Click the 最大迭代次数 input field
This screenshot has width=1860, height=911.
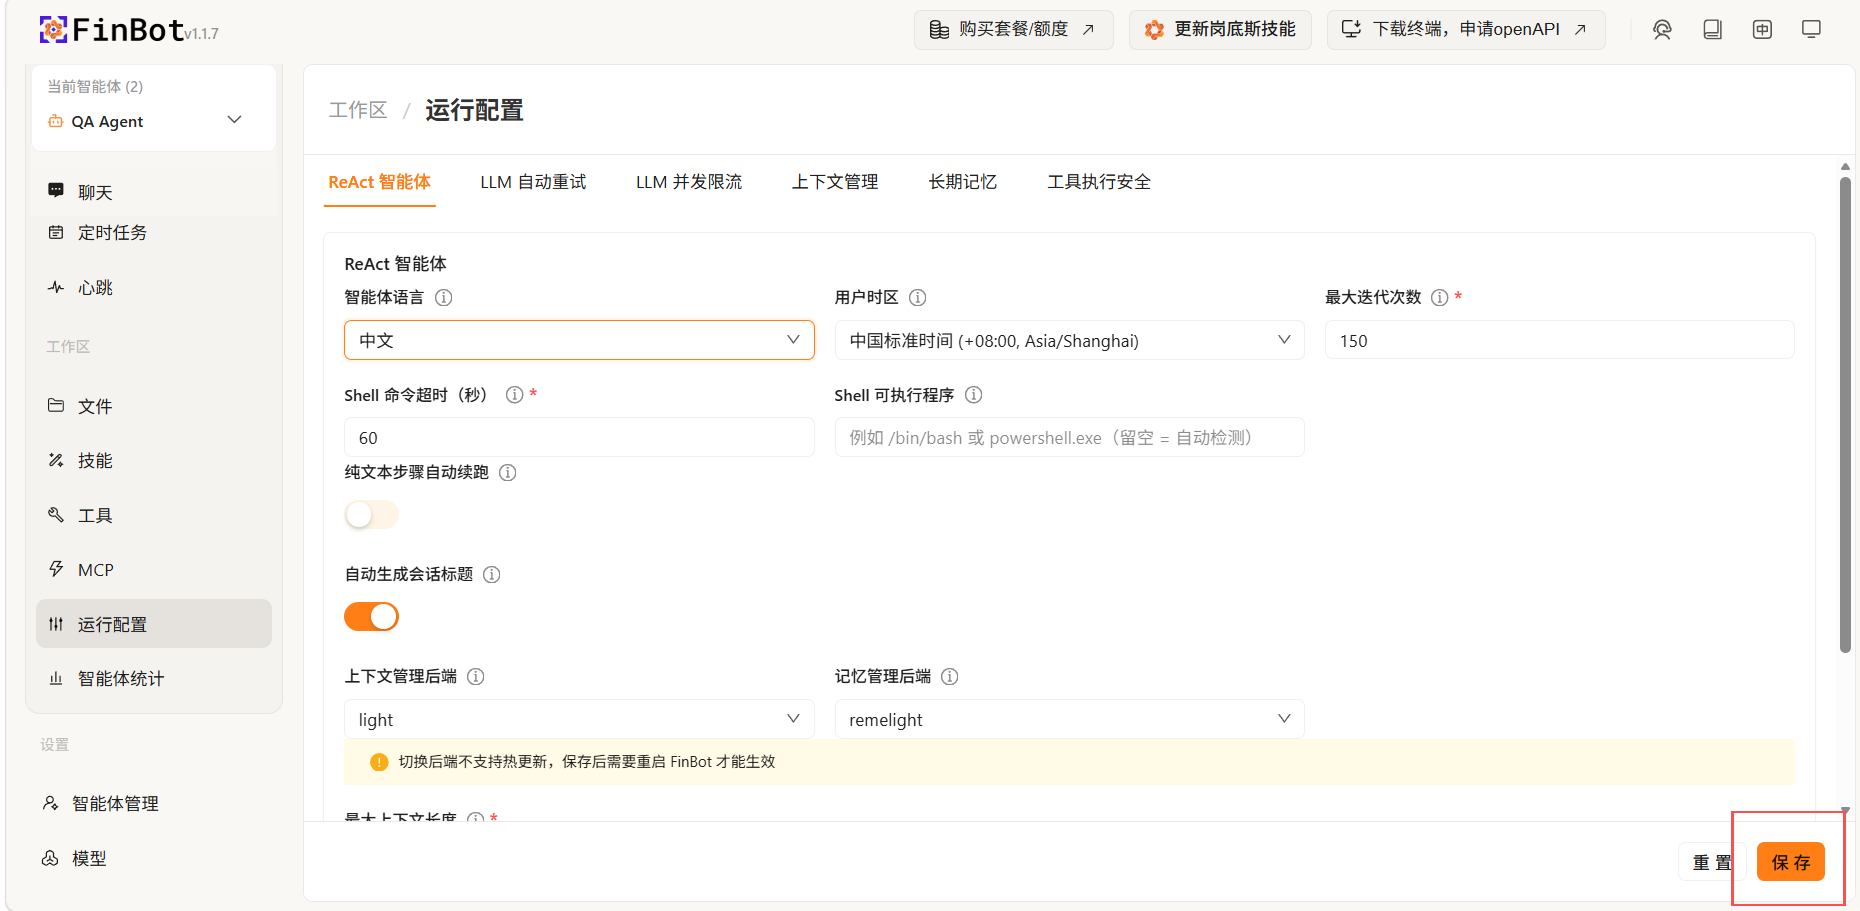(x=1559, y=340)
